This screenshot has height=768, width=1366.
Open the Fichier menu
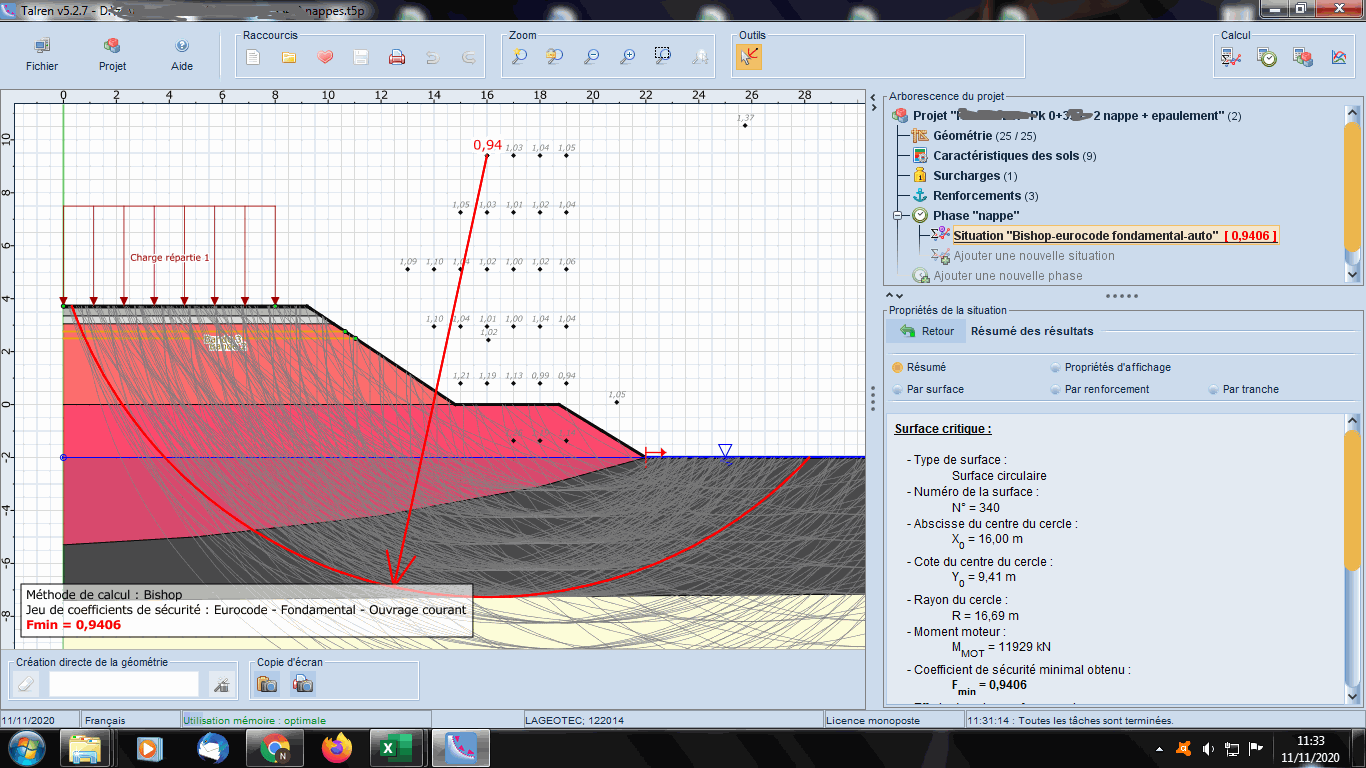coord(42,56)
